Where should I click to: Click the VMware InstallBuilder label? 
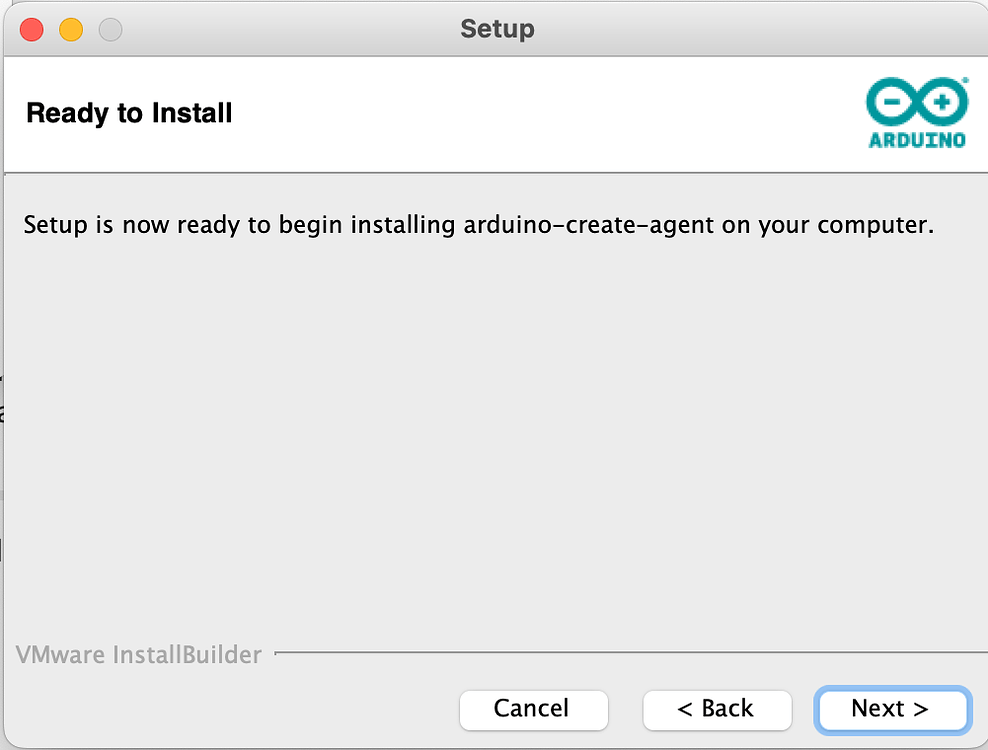click(x=139, y=655)
